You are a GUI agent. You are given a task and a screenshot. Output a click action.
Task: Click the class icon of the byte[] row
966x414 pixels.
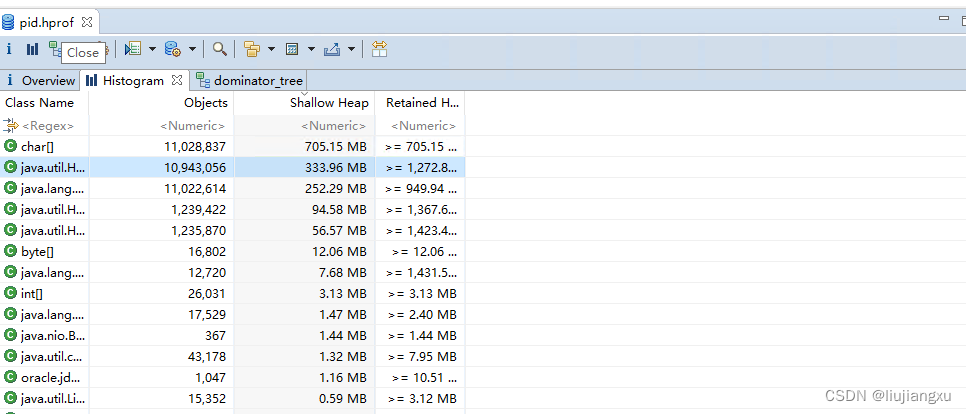pos(10,251)
